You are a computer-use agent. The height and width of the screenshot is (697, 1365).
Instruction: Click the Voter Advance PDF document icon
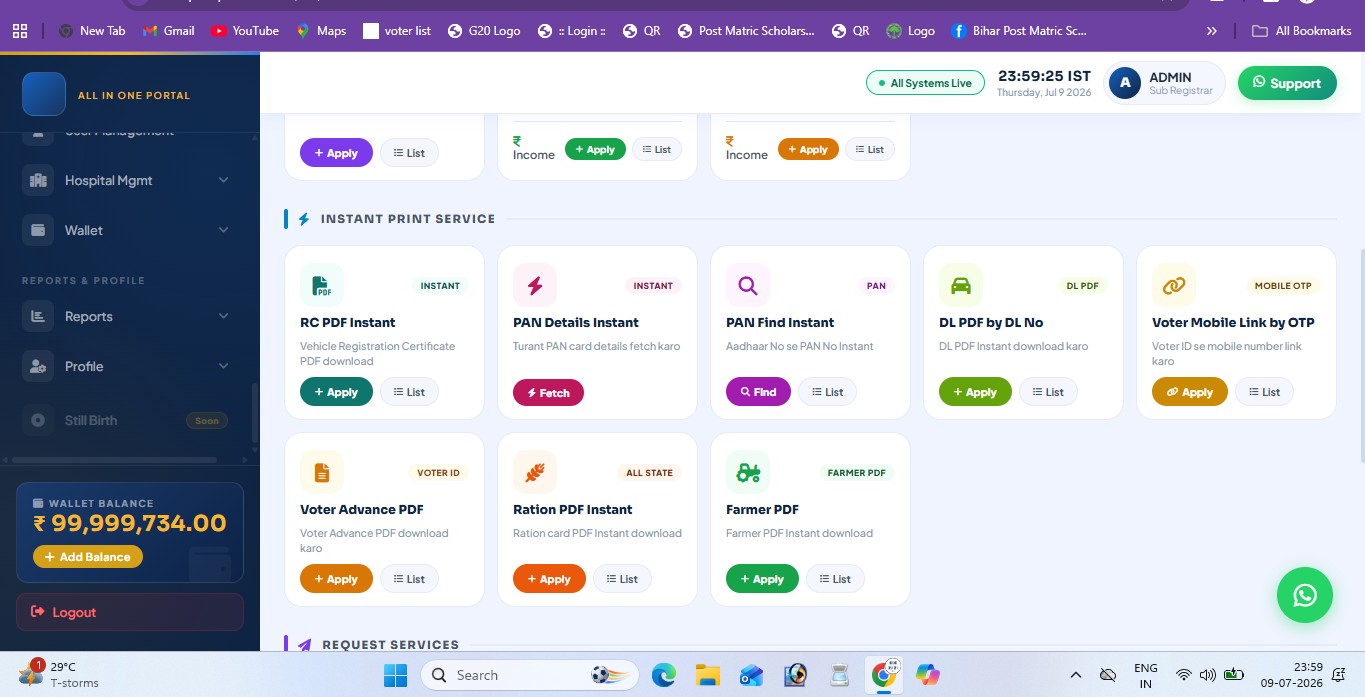[322, 472]
